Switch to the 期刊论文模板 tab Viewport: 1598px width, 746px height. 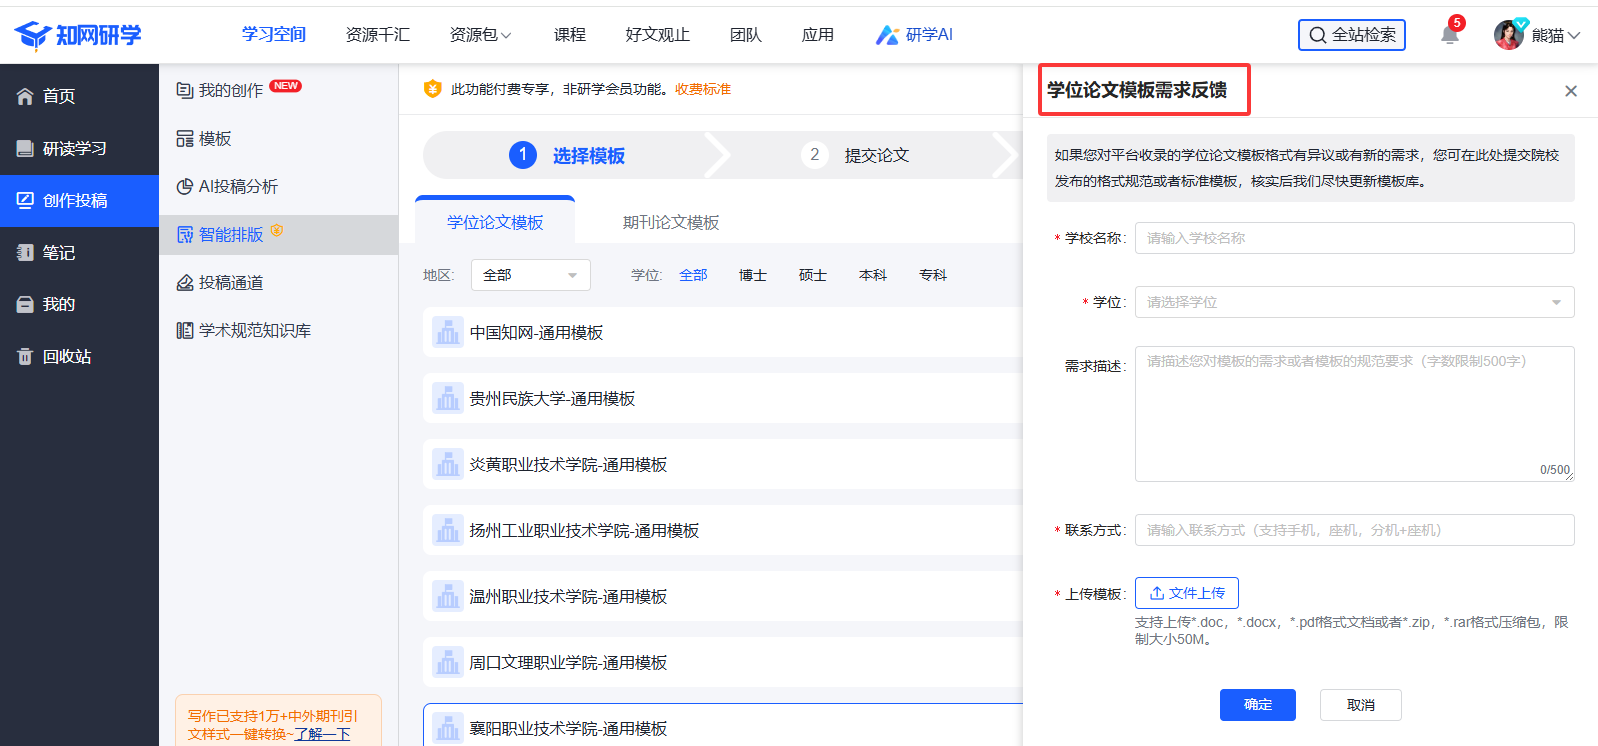point(670,222)
